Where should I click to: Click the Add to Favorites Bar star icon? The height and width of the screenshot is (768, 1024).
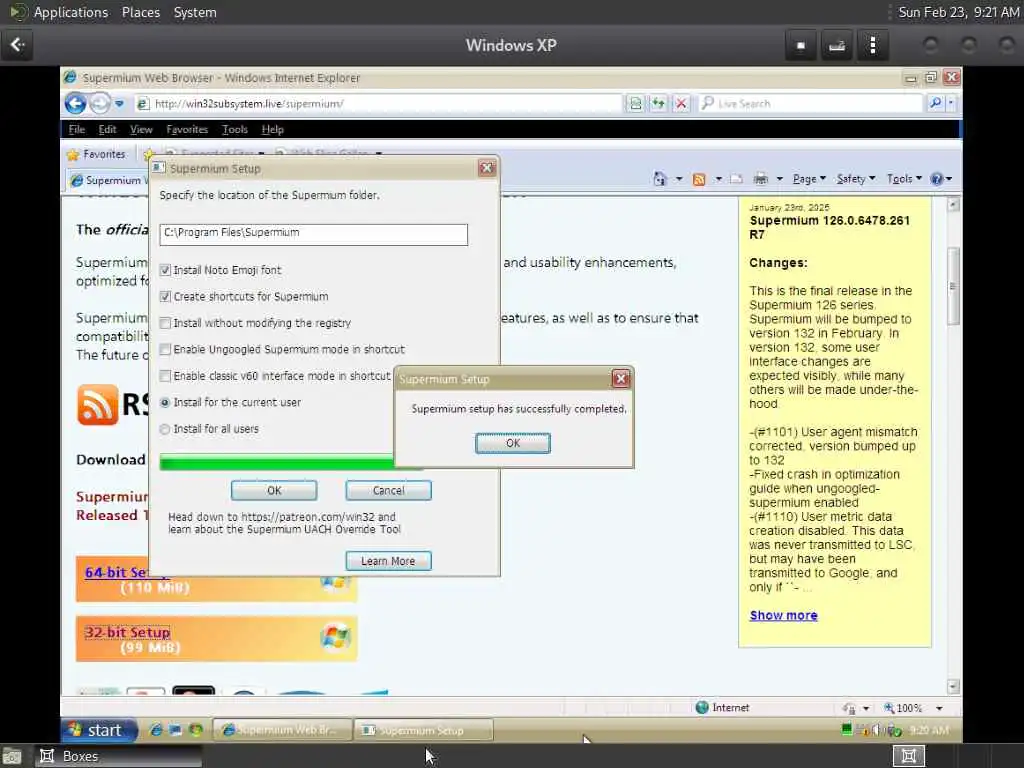click(x=148, y=155)
